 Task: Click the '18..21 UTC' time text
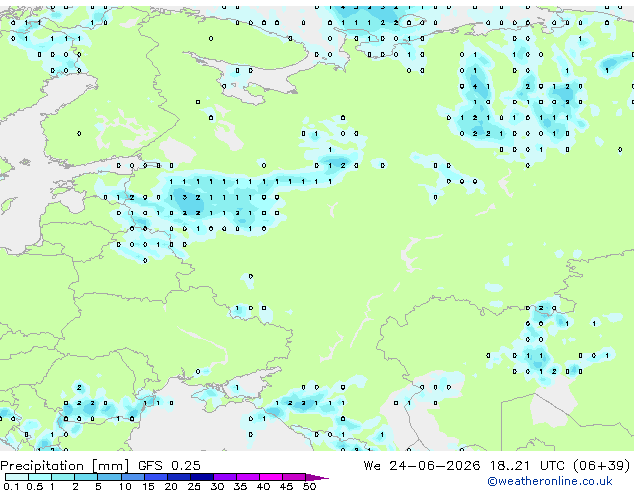click(527, 466)
